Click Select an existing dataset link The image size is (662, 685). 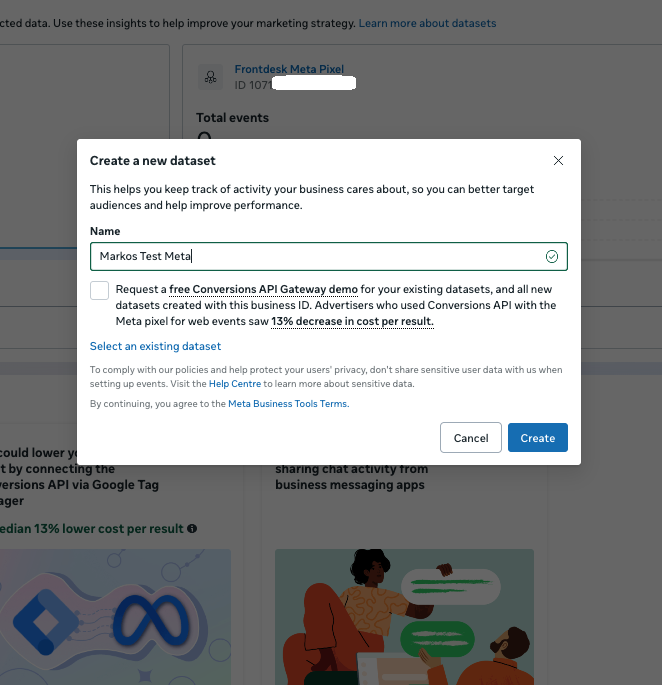[155, 346]
